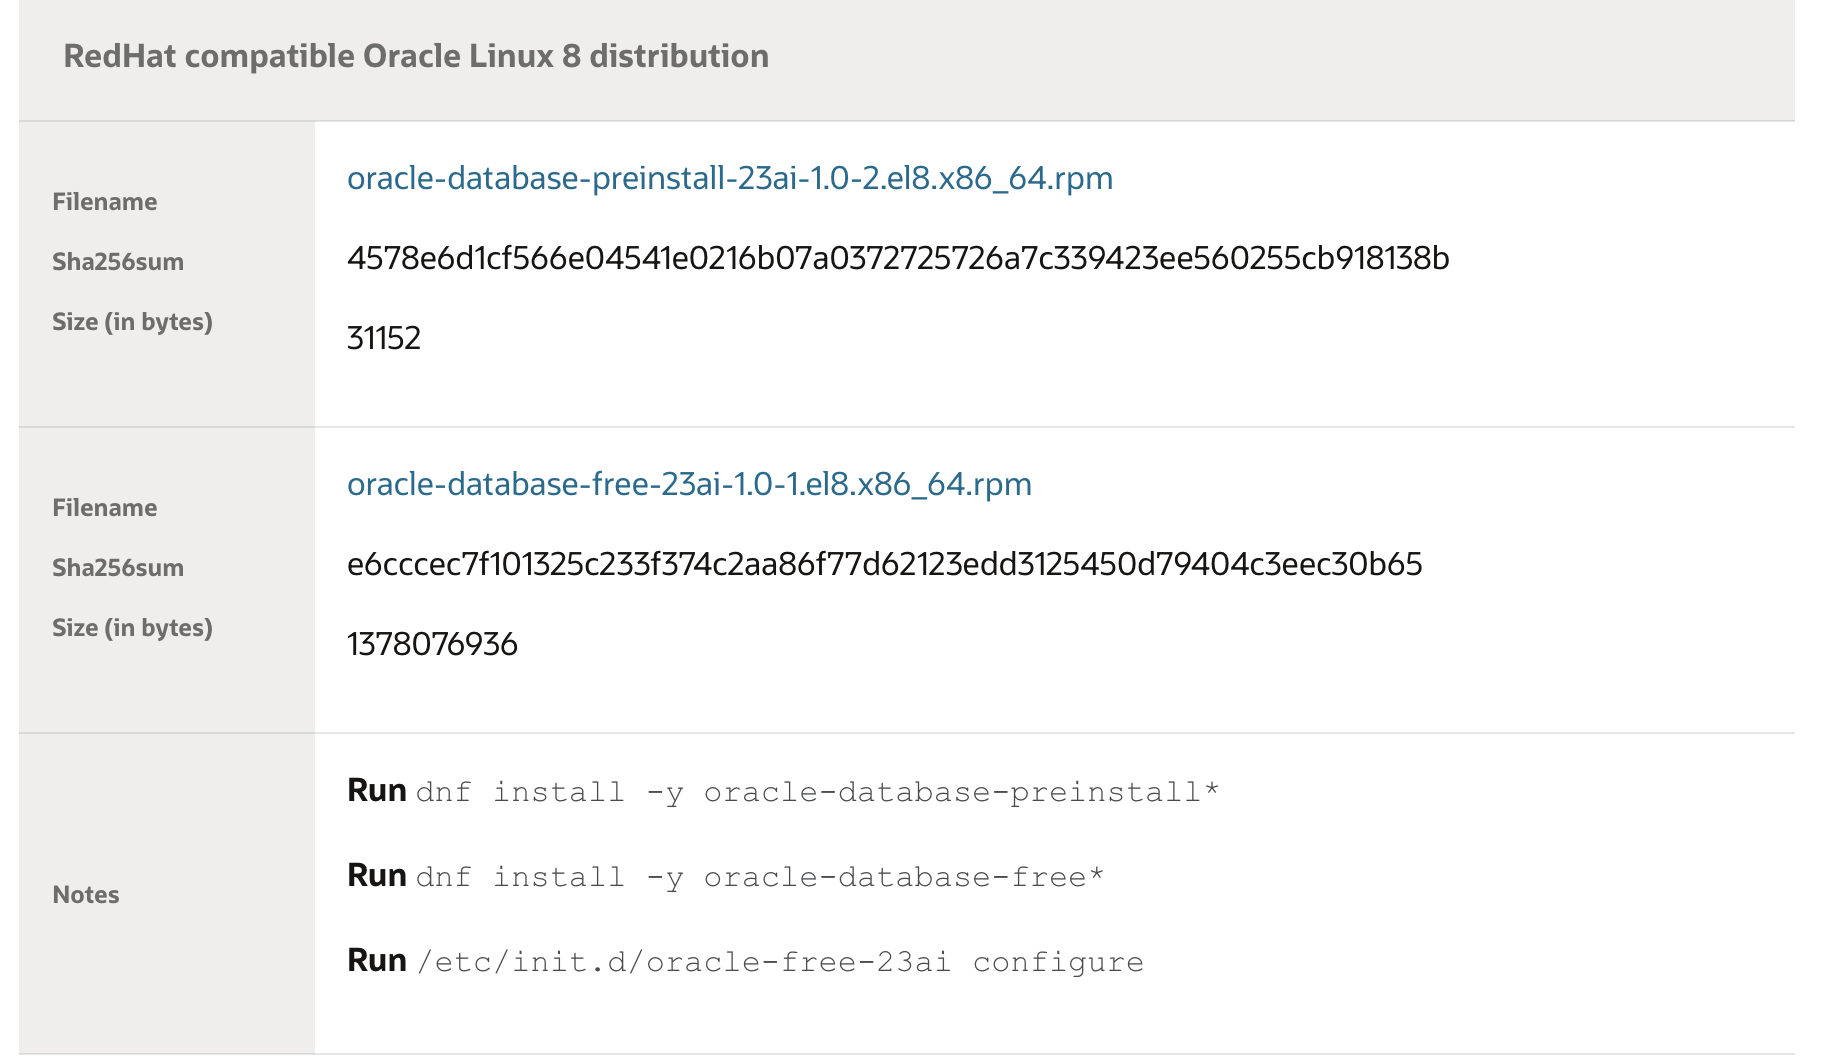Download the oracle-database-preinstall-23ai RPM file

(729, 177)
